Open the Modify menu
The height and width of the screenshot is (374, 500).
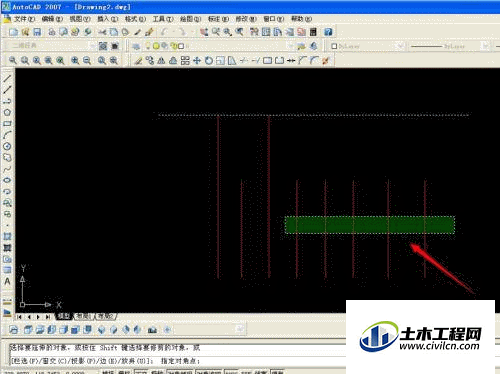pyautogui.click(x=246, y=19)
